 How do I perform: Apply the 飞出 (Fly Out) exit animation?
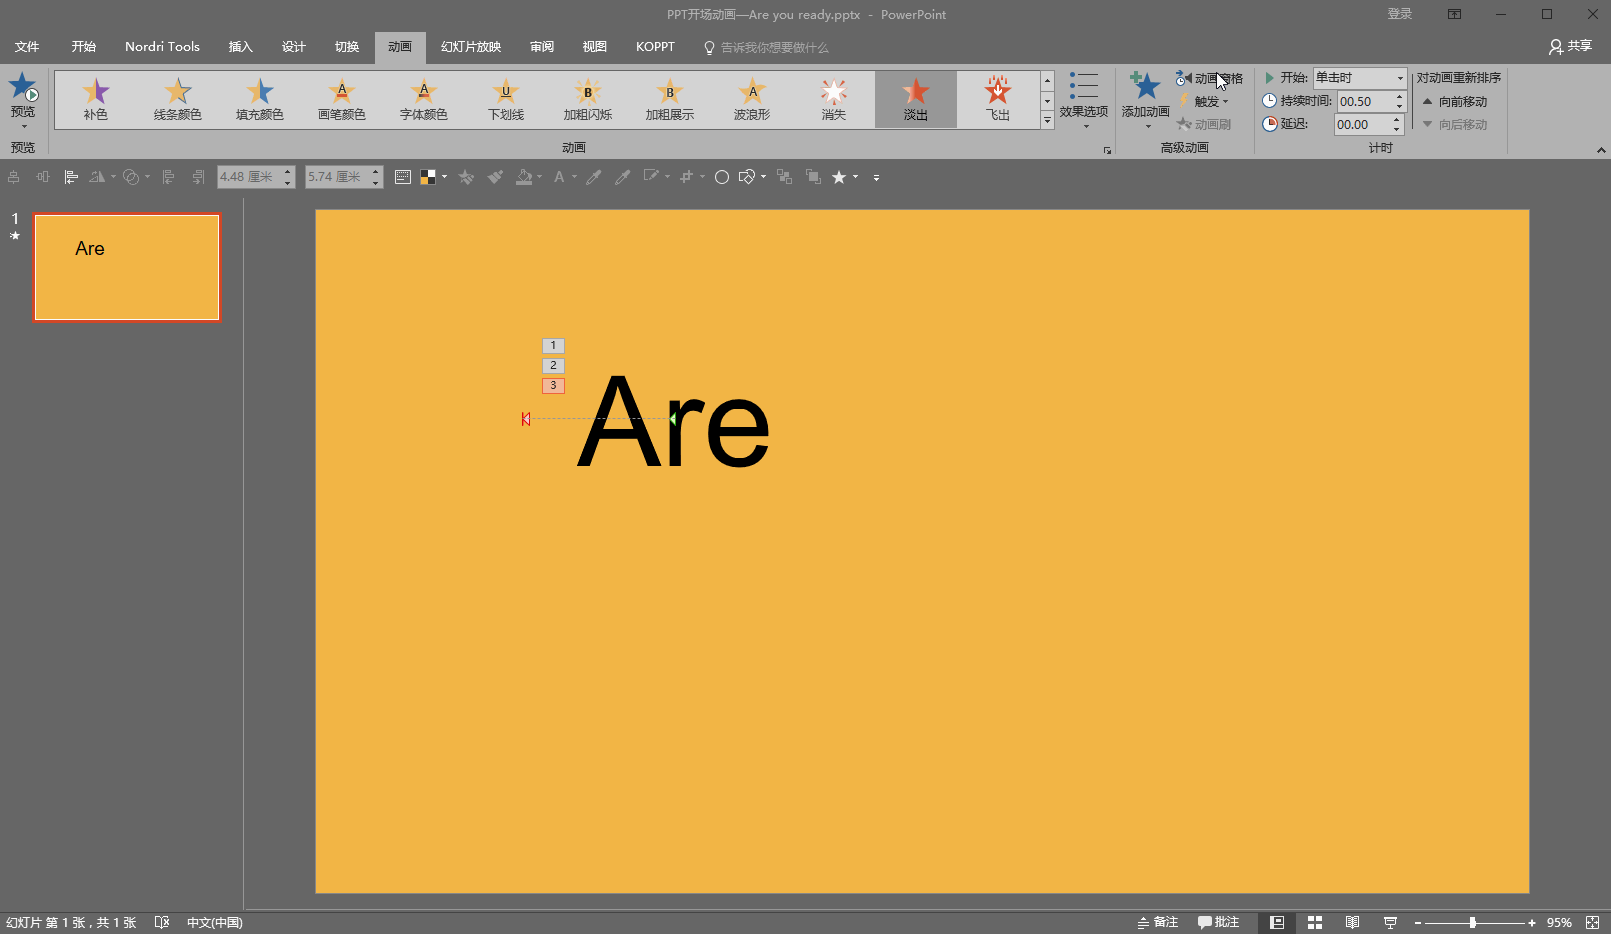click(997, 99)
